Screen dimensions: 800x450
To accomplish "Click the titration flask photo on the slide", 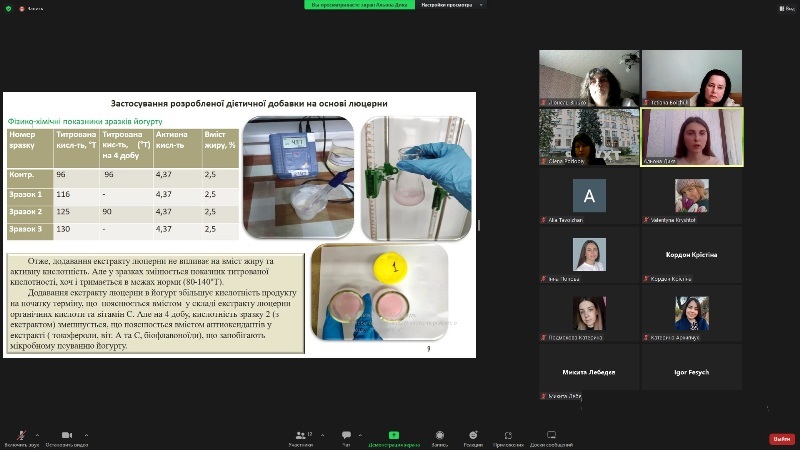I will 416,178.
